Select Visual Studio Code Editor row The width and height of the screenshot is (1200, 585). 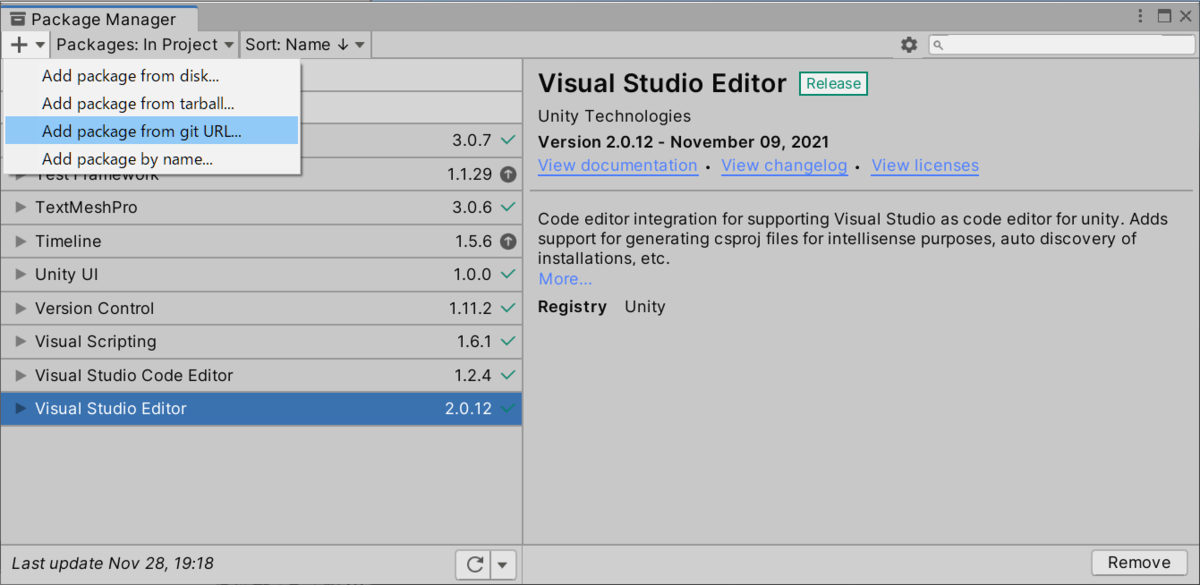click(261, 375)
